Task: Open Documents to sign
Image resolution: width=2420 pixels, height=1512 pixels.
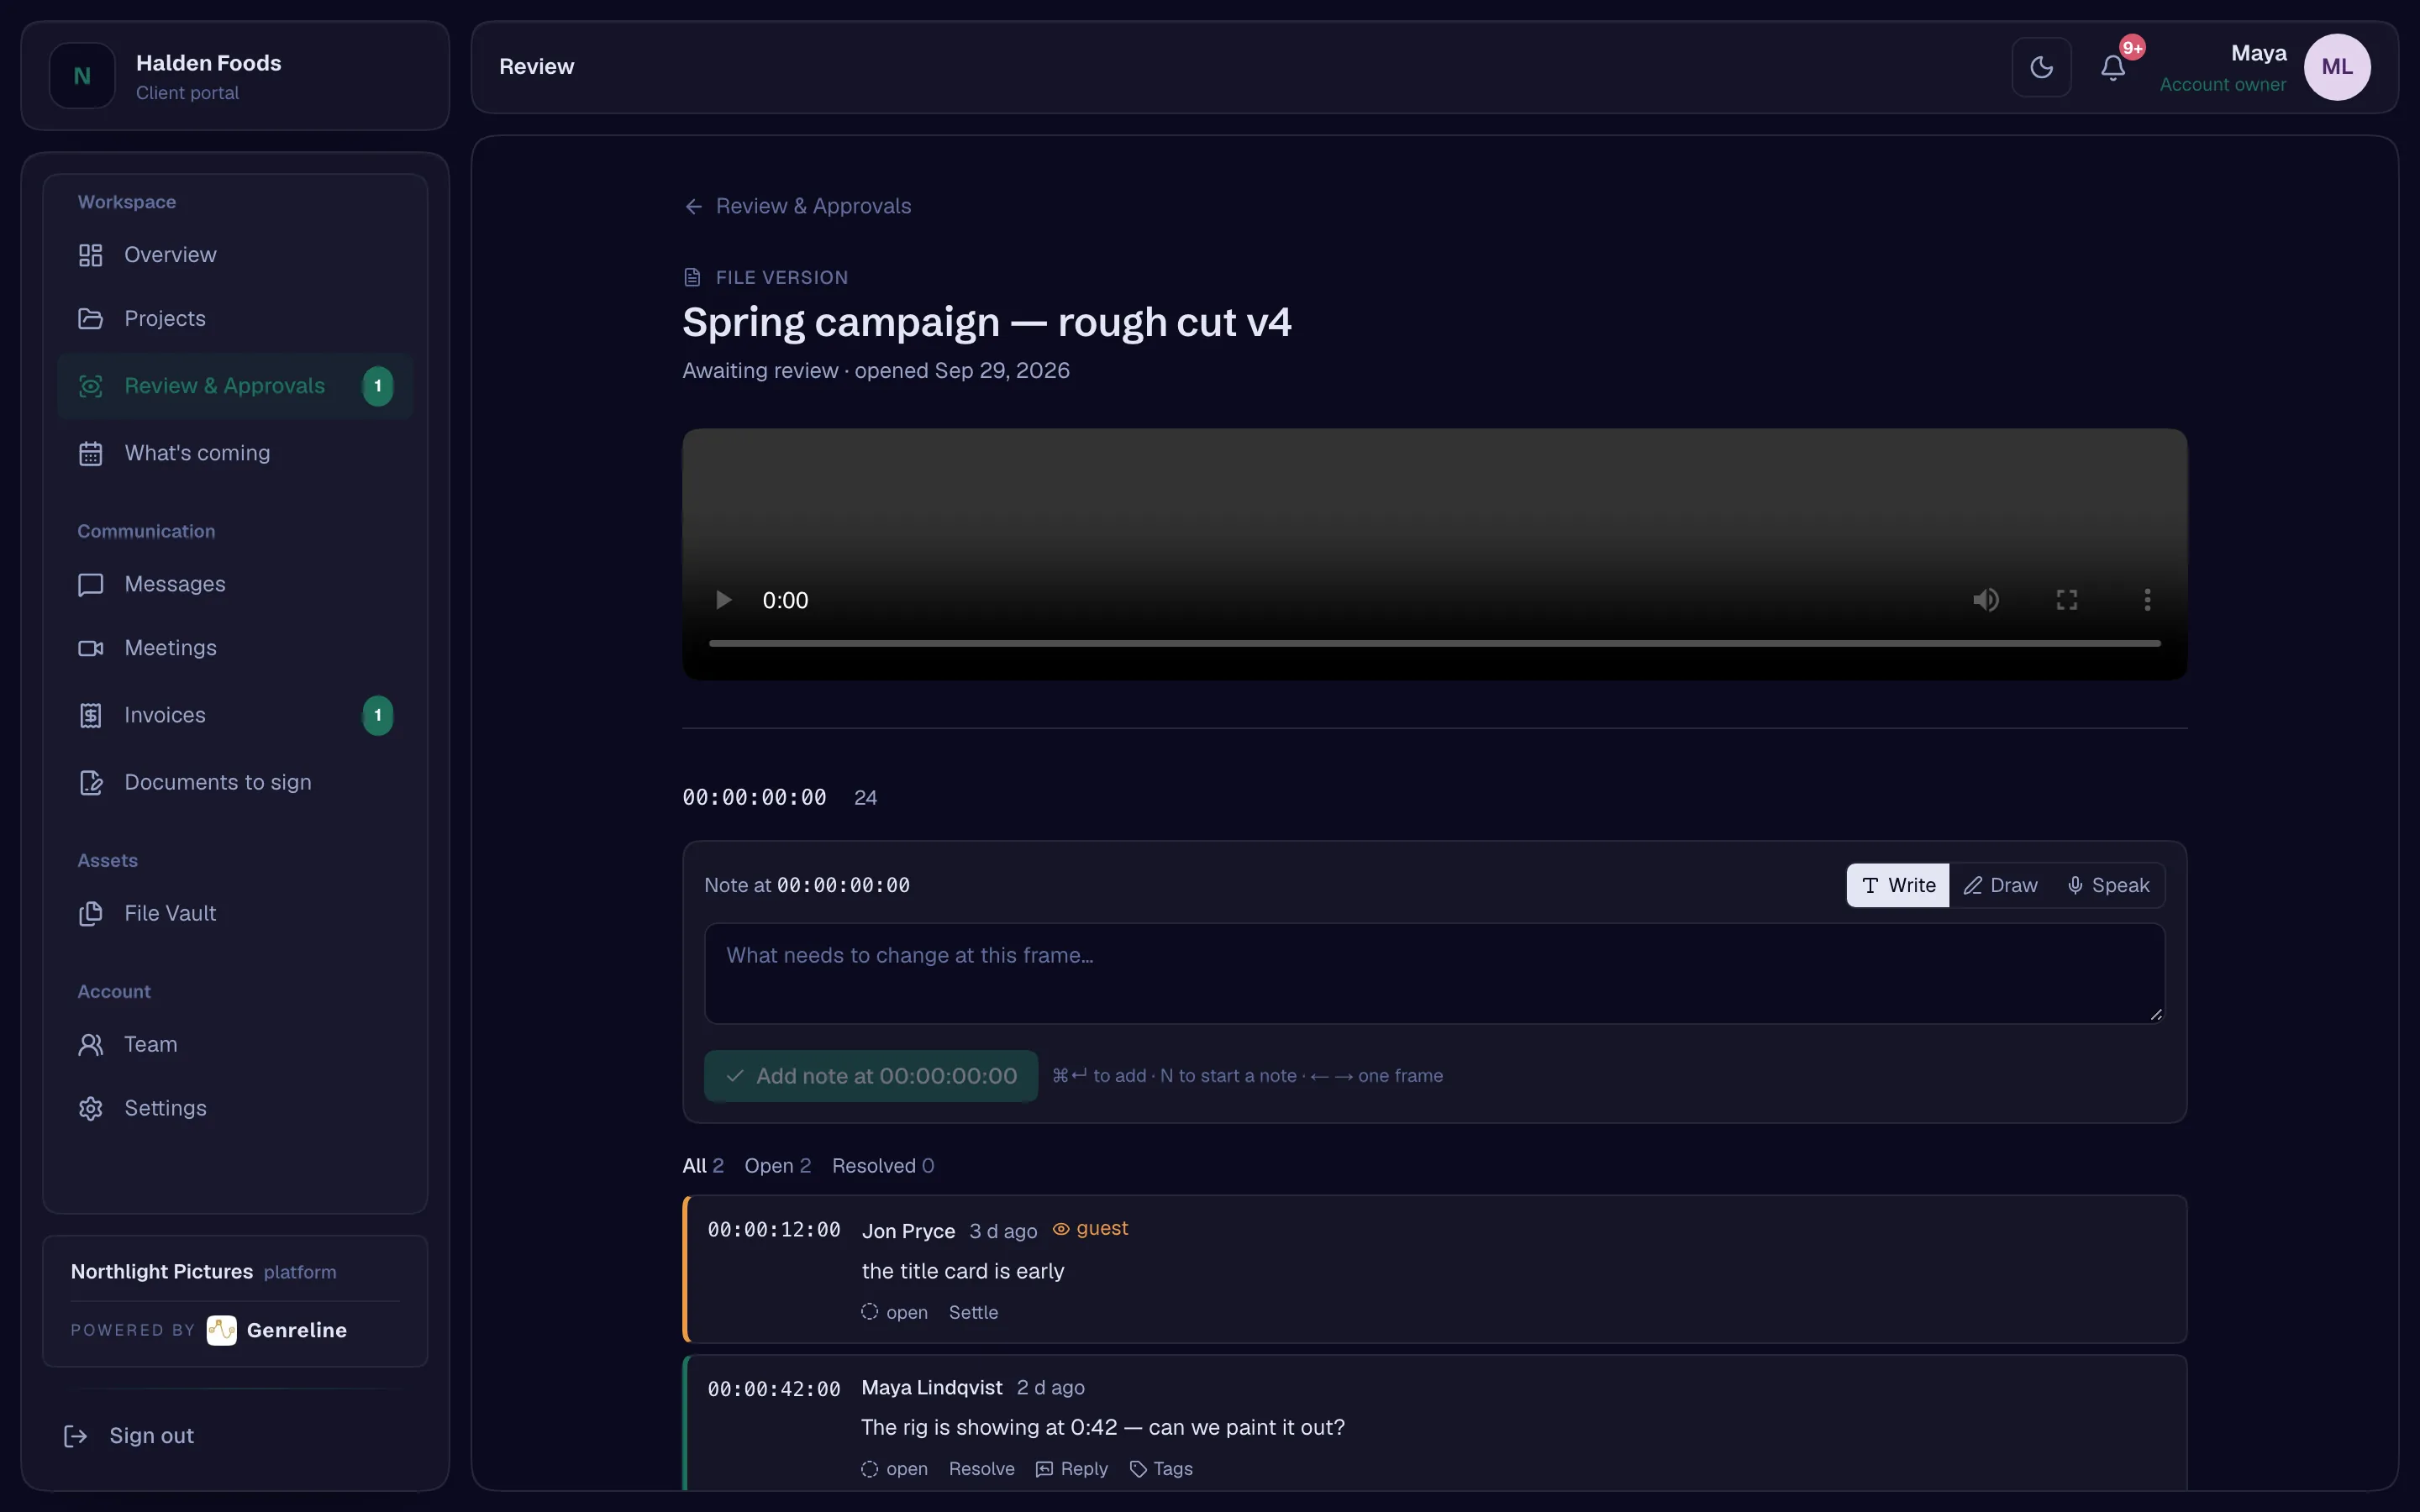Action: (235, 782)
